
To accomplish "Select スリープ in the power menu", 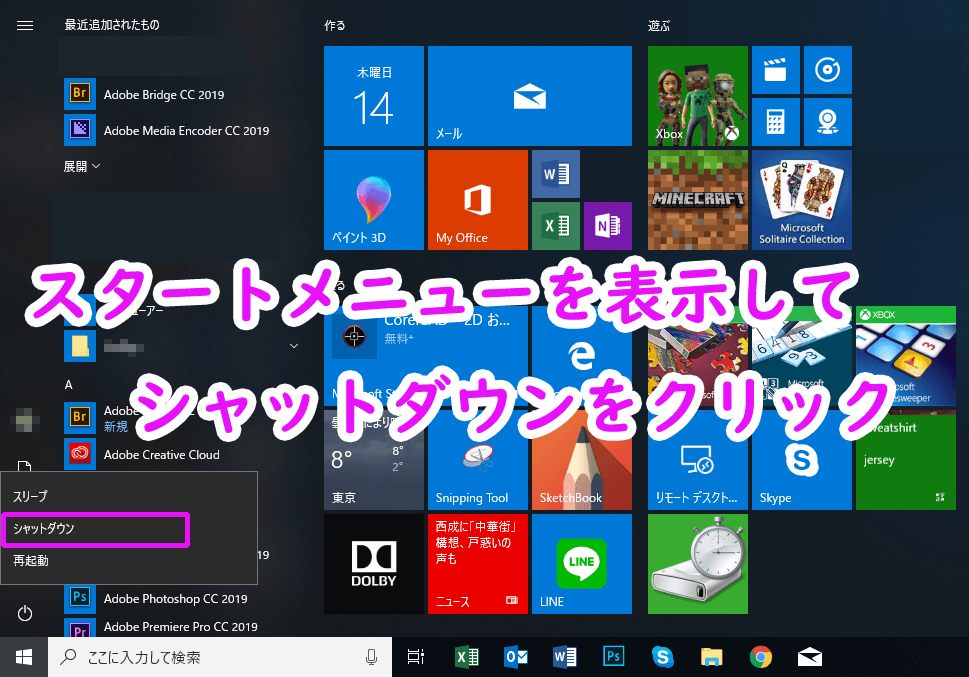I will point(129,496).
